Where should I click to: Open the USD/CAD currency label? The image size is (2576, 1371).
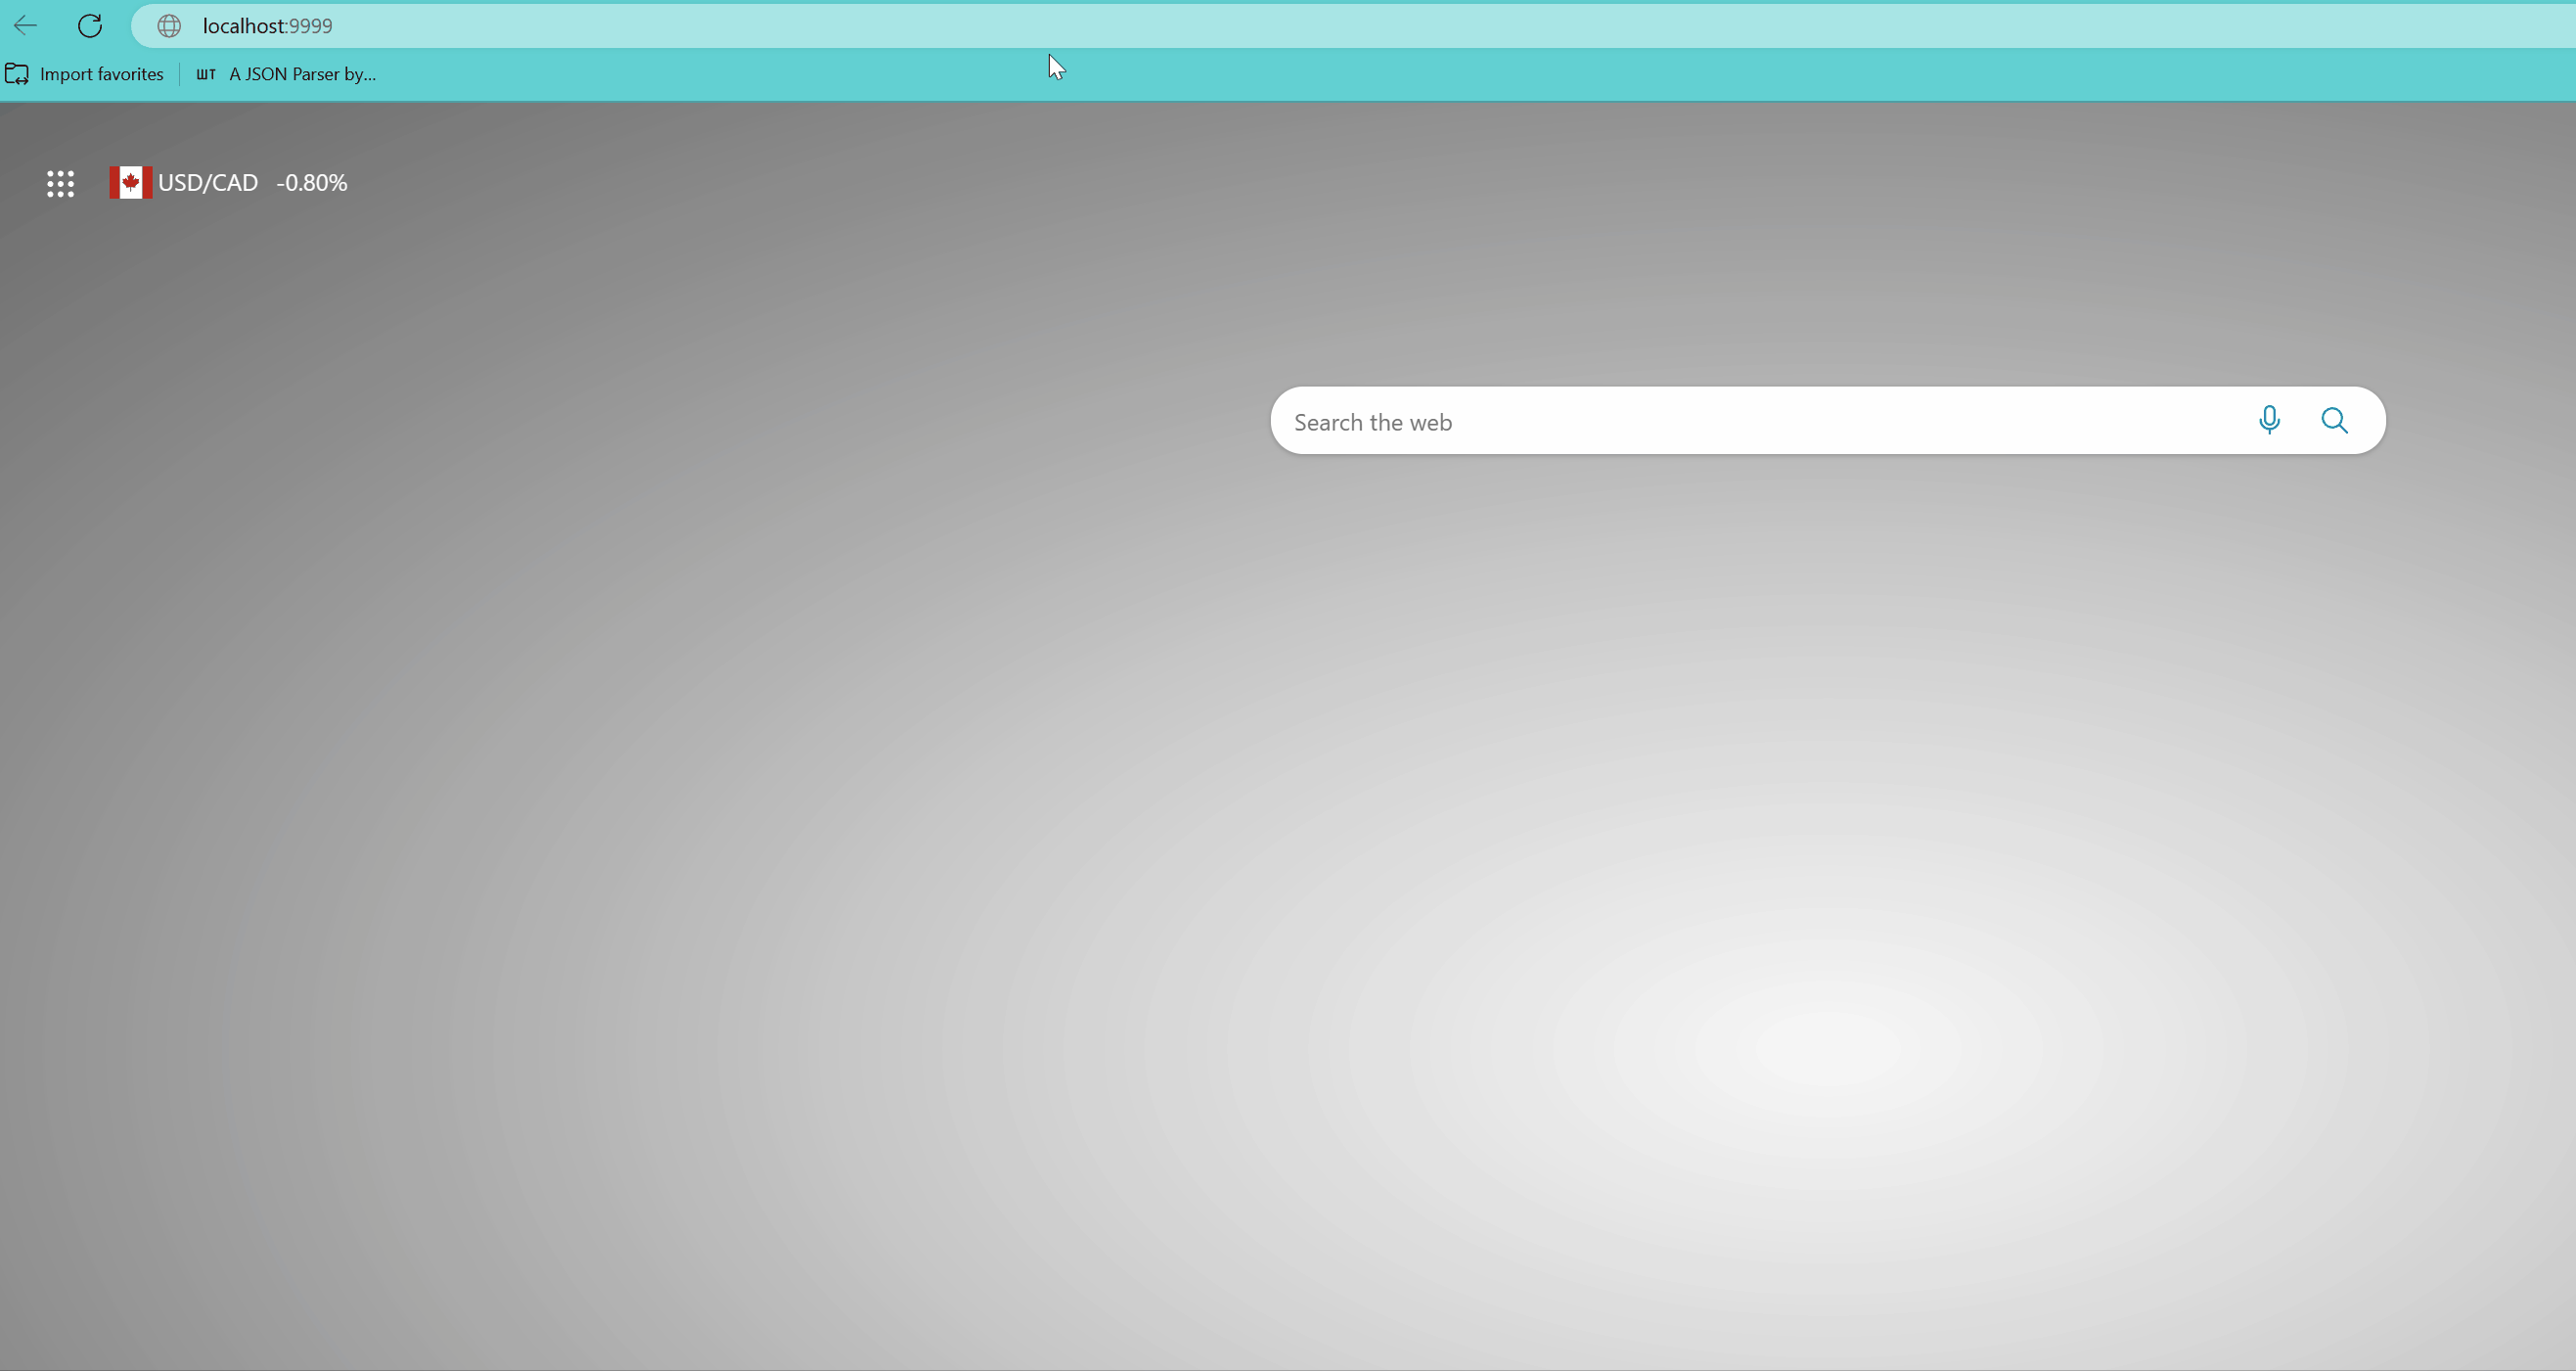[208, 183]
